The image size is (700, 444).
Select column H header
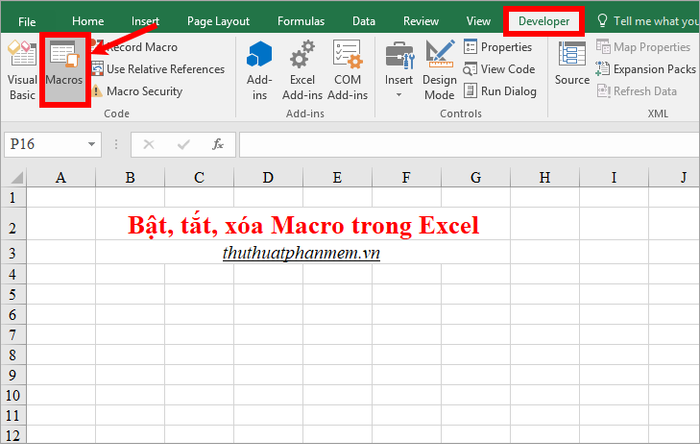click(545, 178)
